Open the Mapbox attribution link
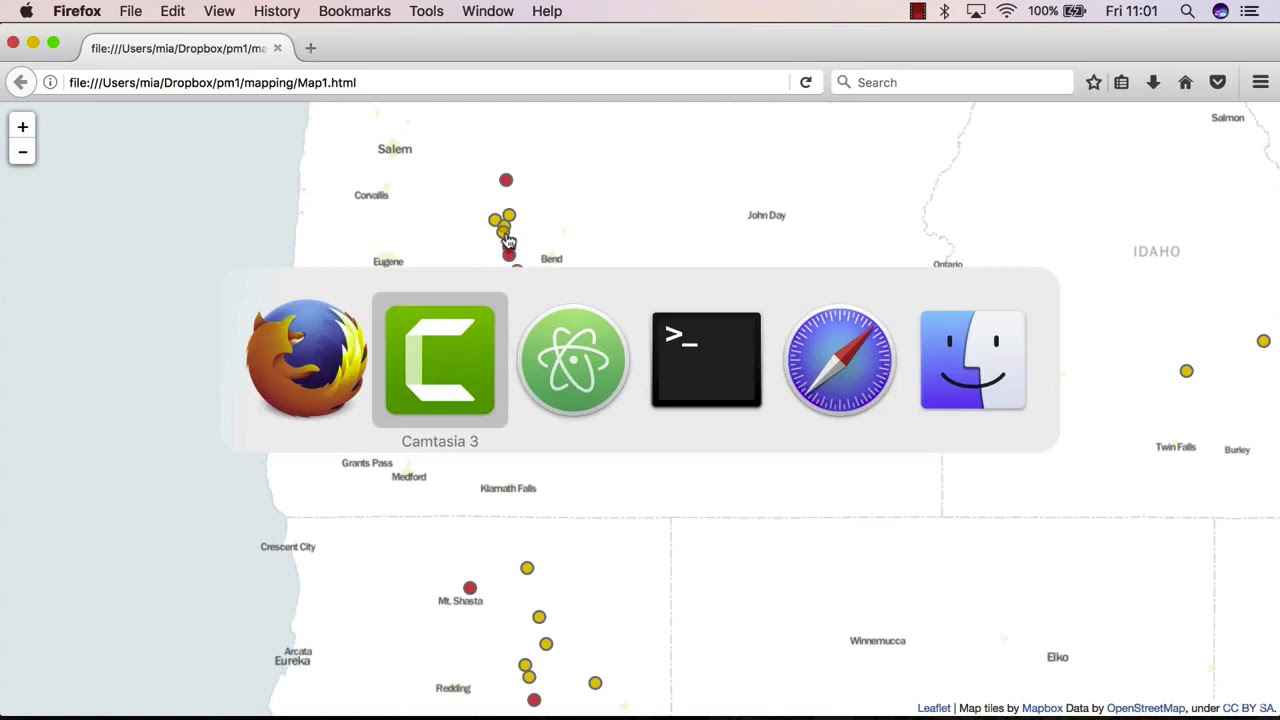 click(1042, 708)
